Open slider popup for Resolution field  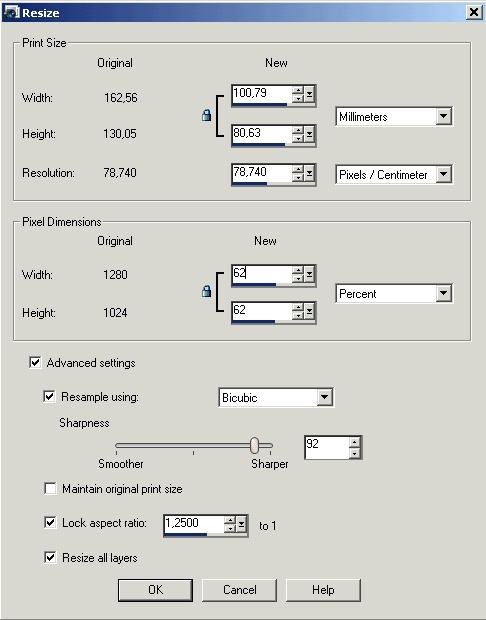309,174
